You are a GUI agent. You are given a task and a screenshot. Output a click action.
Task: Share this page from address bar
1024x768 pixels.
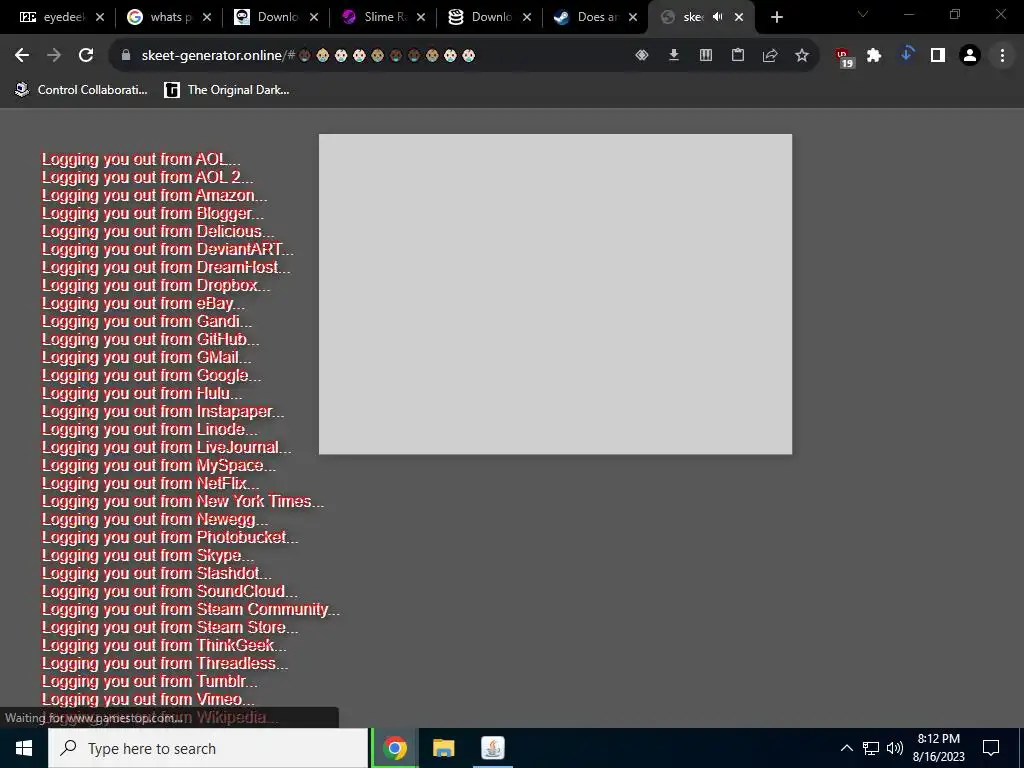click(770, 56)
